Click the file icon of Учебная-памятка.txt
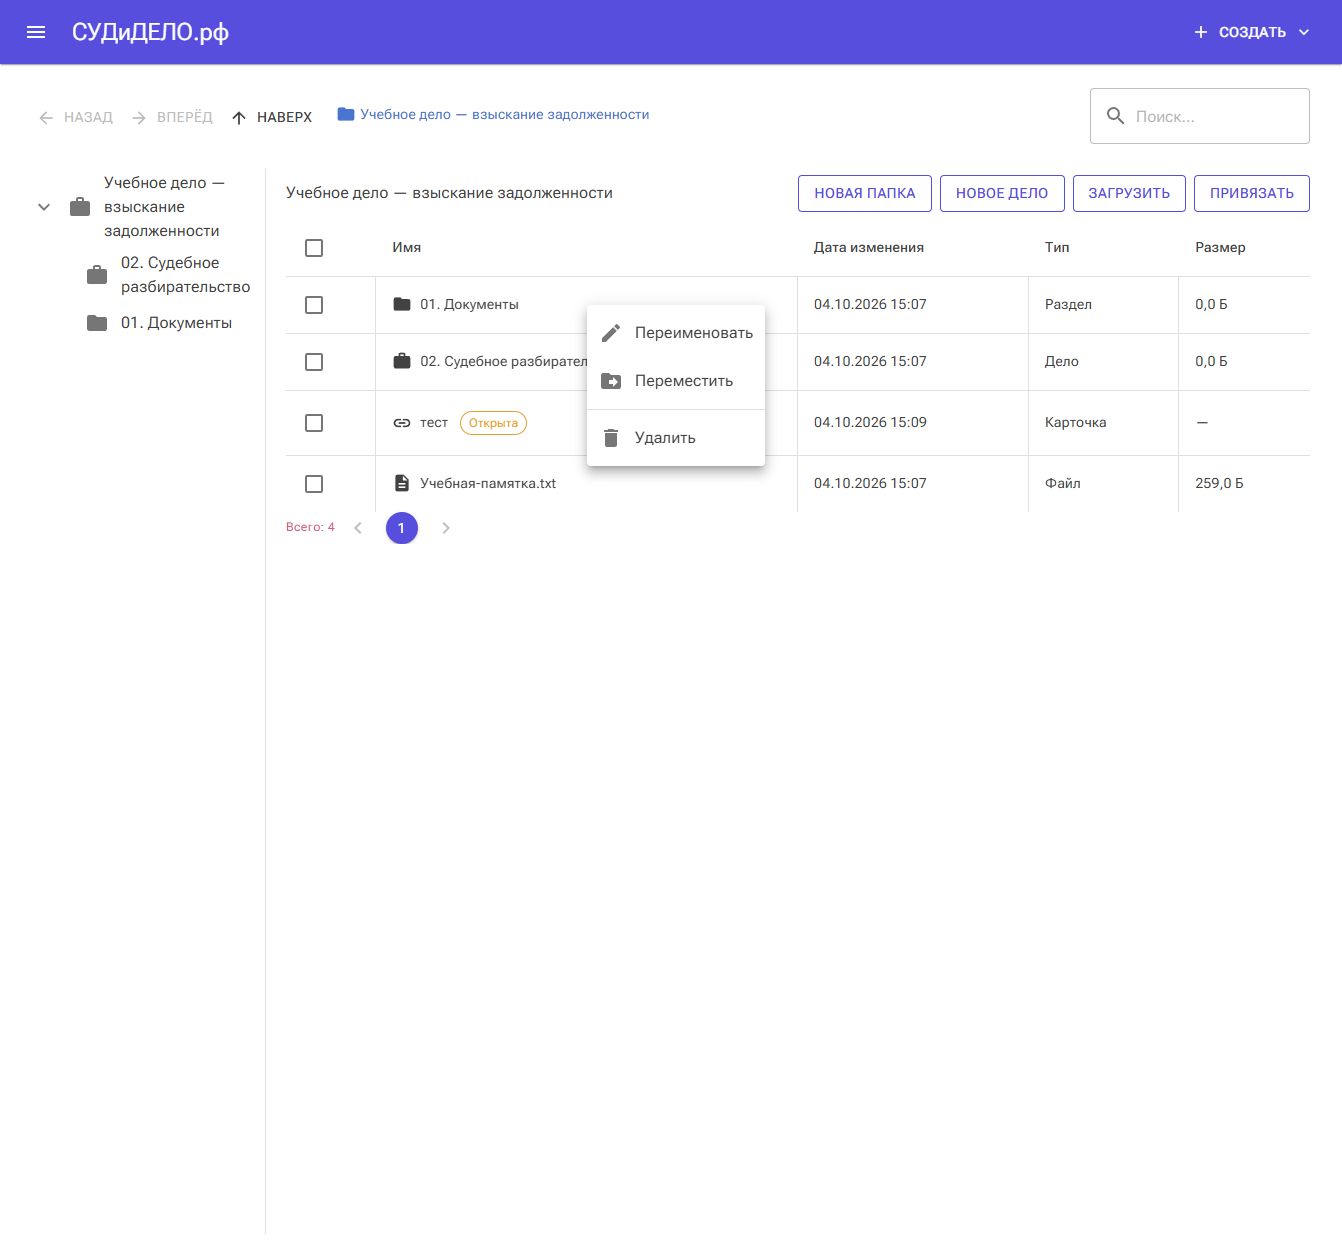The image size is (1342, 1252). pyautogui.click(x=402, y=483)
